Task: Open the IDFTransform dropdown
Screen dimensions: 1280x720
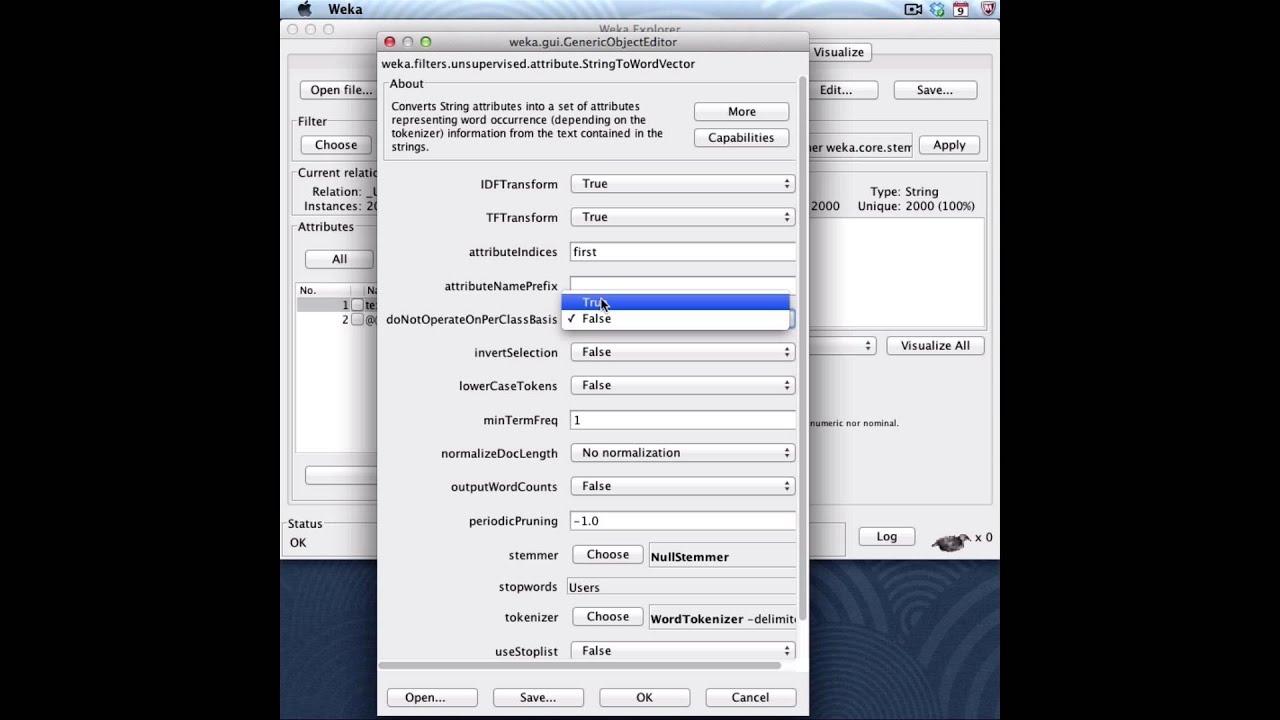Action: point(683,184)
